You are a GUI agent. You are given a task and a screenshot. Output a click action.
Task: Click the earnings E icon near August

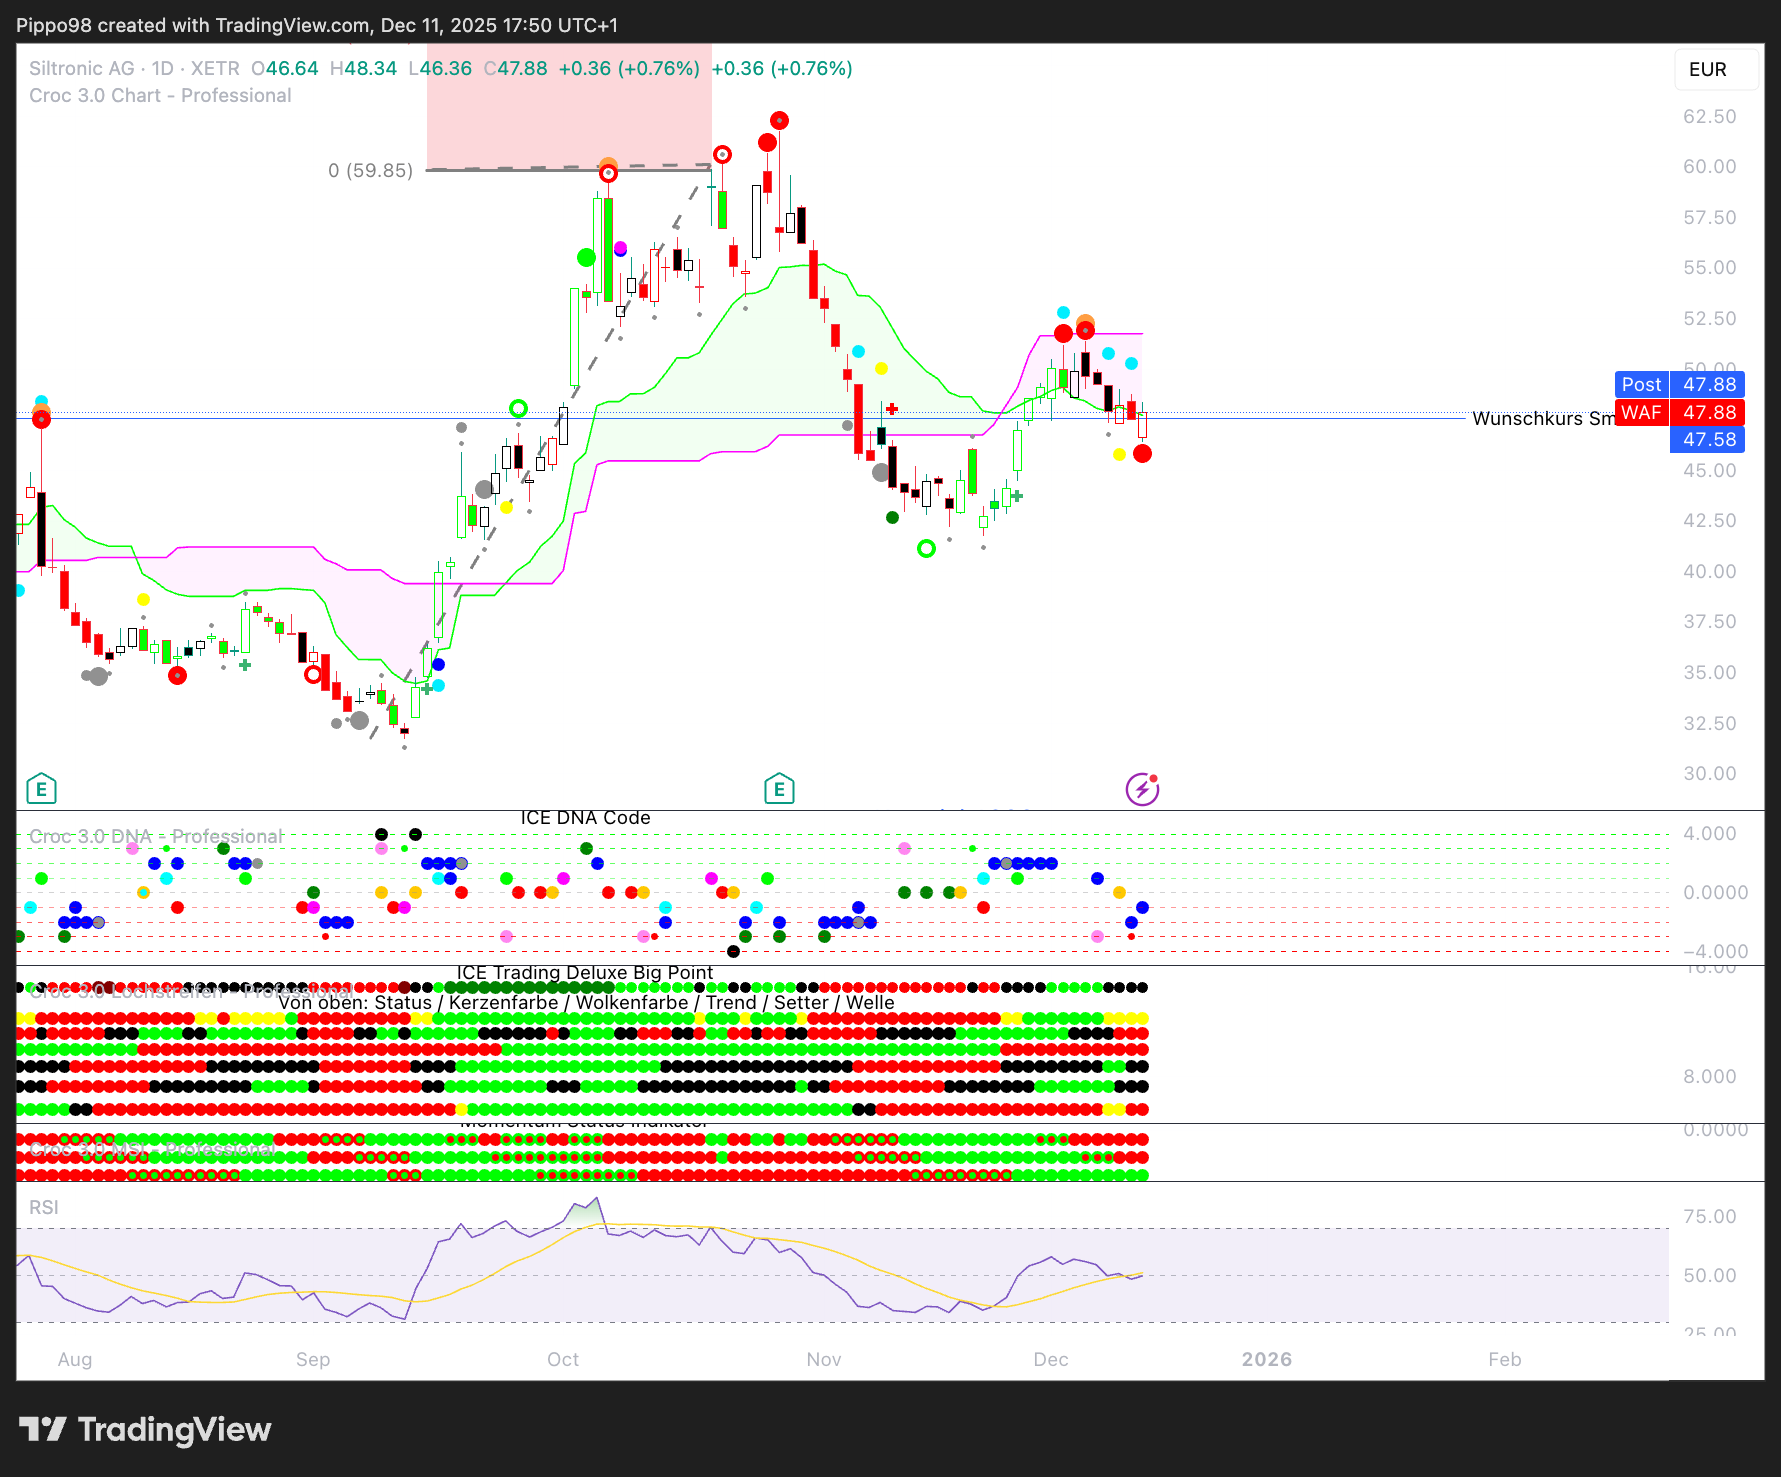[41, 789]
